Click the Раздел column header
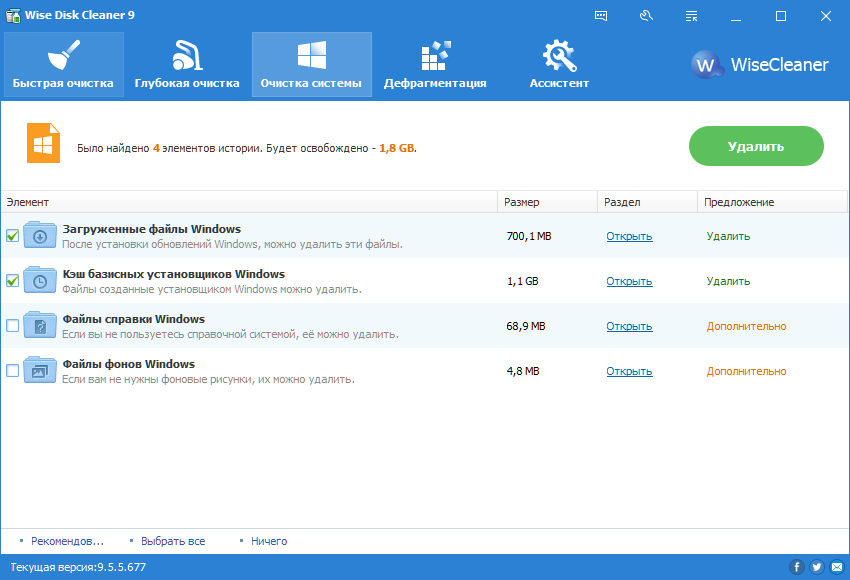 [647, 202]
